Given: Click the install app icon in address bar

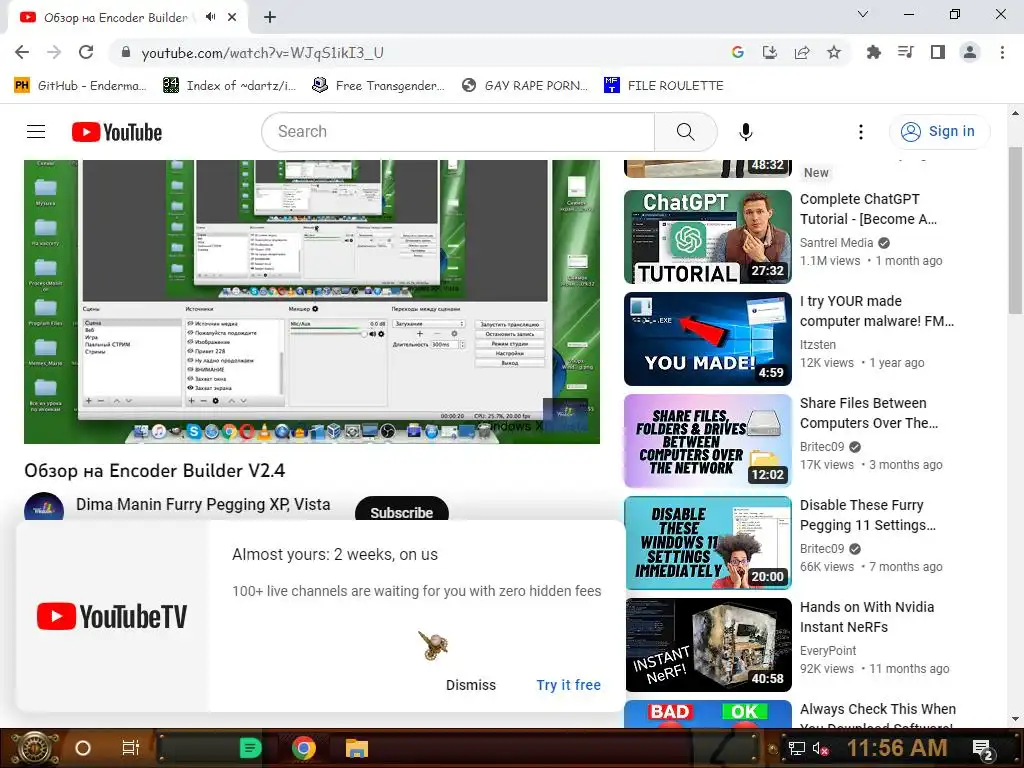Looking at the screenshot, I should [770, 52].
